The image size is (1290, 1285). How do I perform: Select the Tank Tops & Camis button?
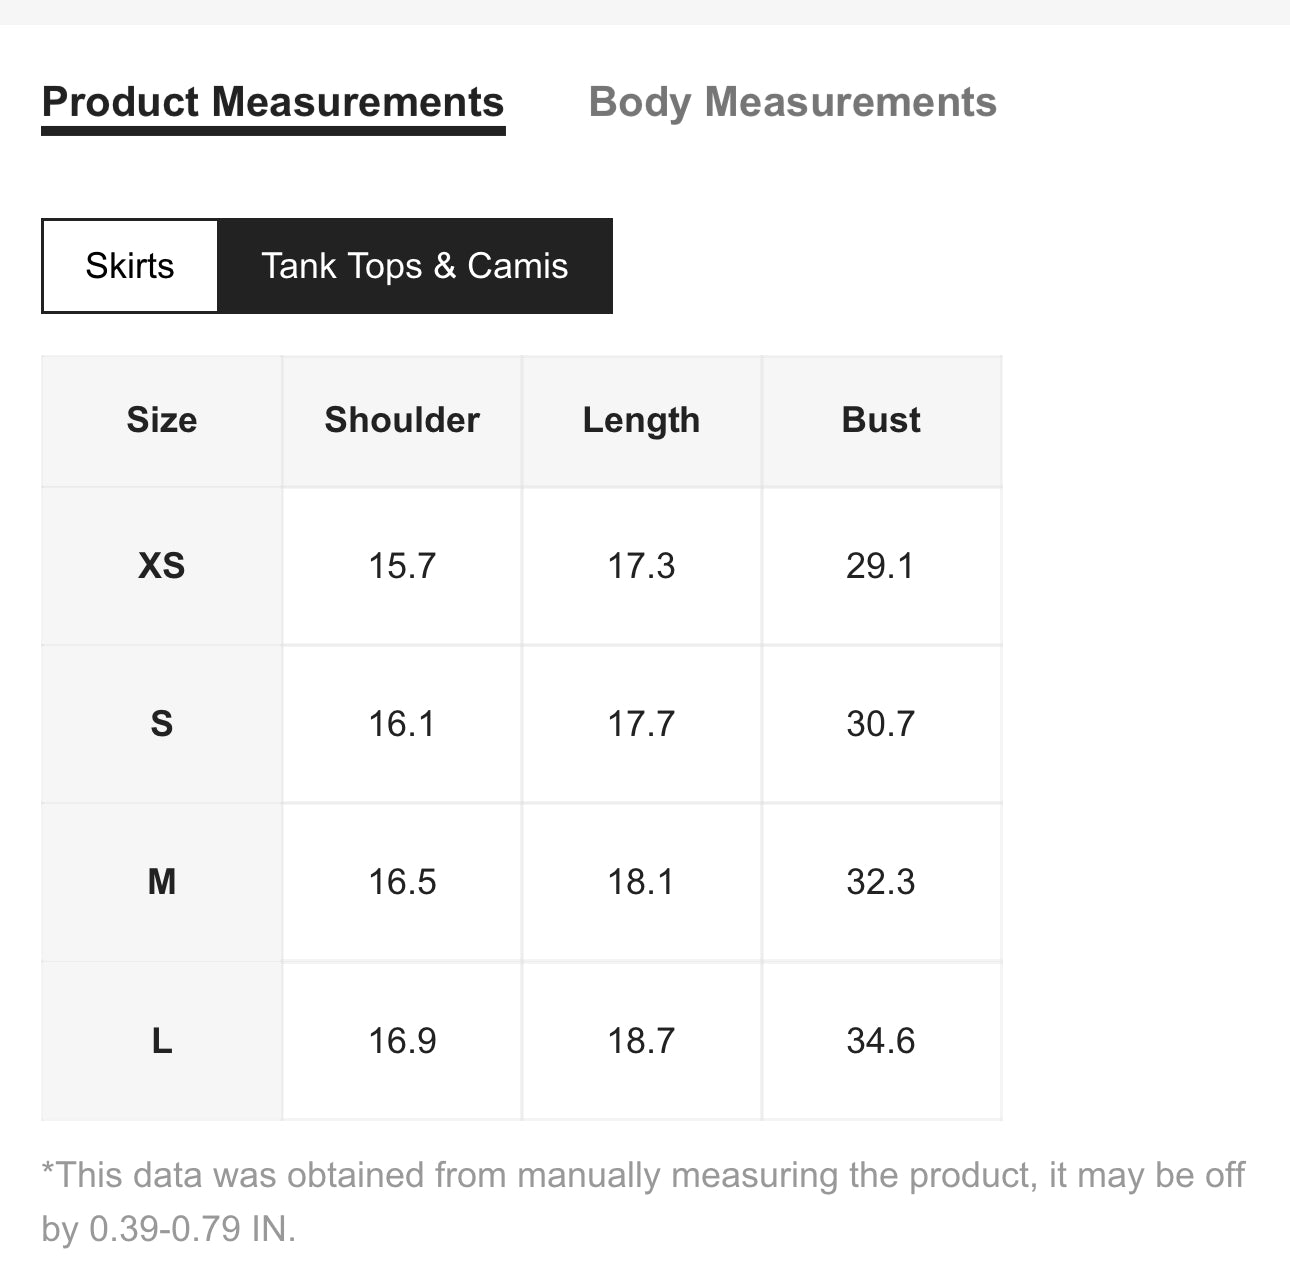(x=415, y=266)
